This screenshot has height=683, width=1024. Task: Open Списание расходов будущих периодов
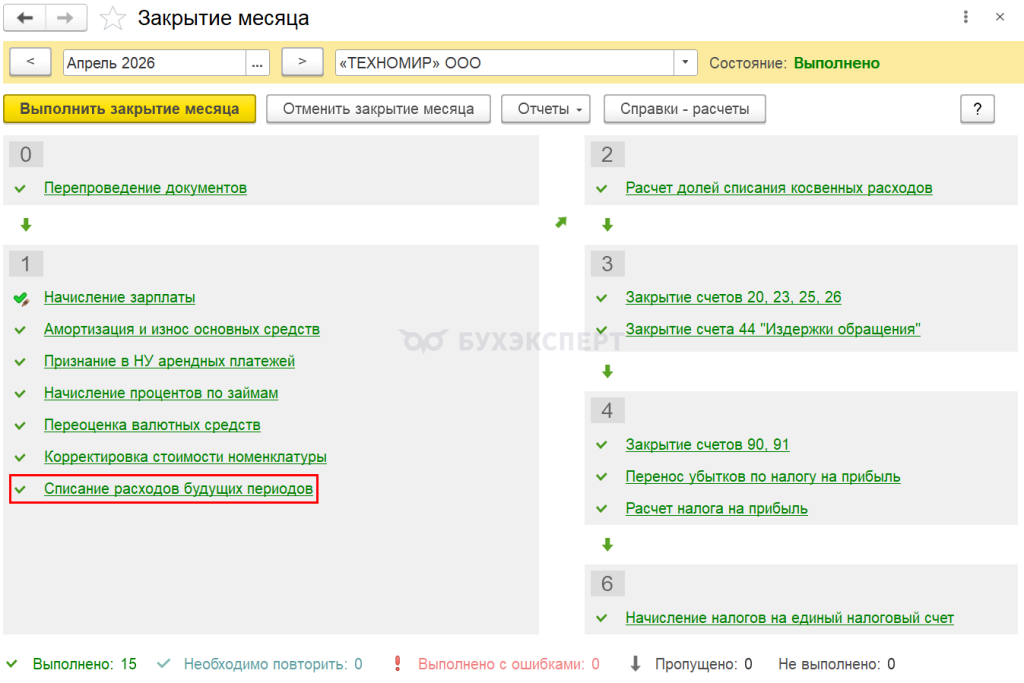(x=179, y=489)
